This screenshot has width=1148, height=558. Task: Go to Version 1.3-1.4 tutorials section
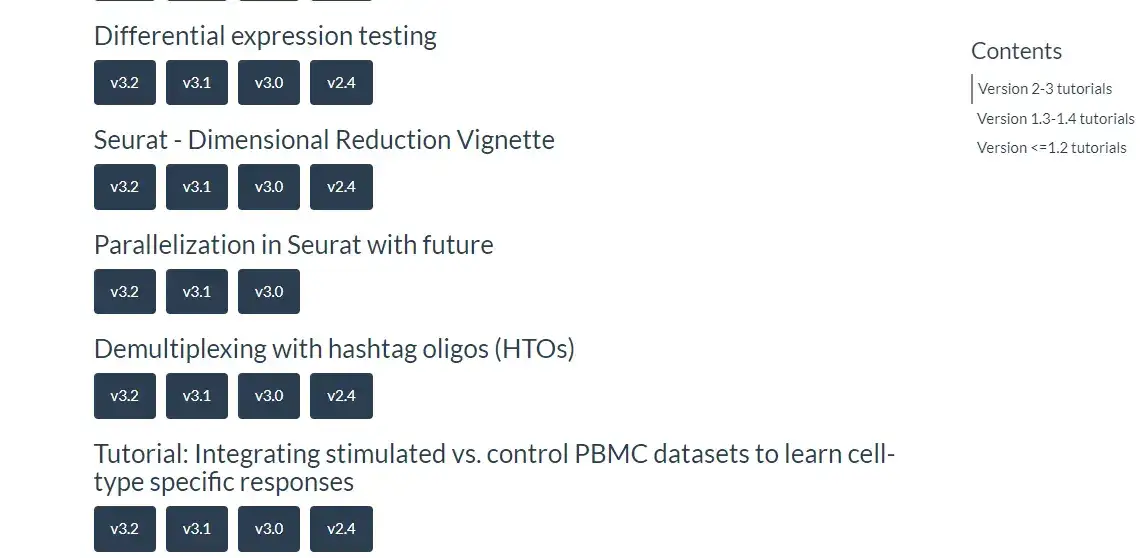(1055, 119)
